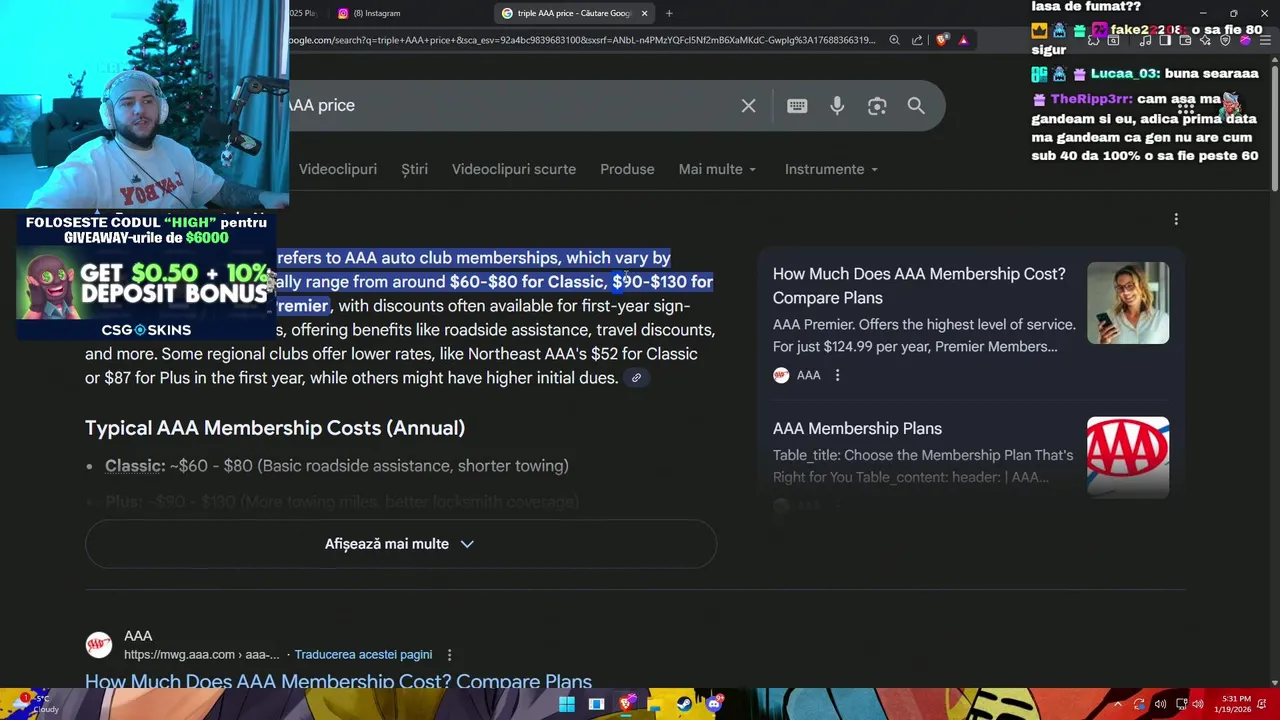Open File Explorer from the taskbar
The image size is (1280, 720).
[x=654, y=704]
